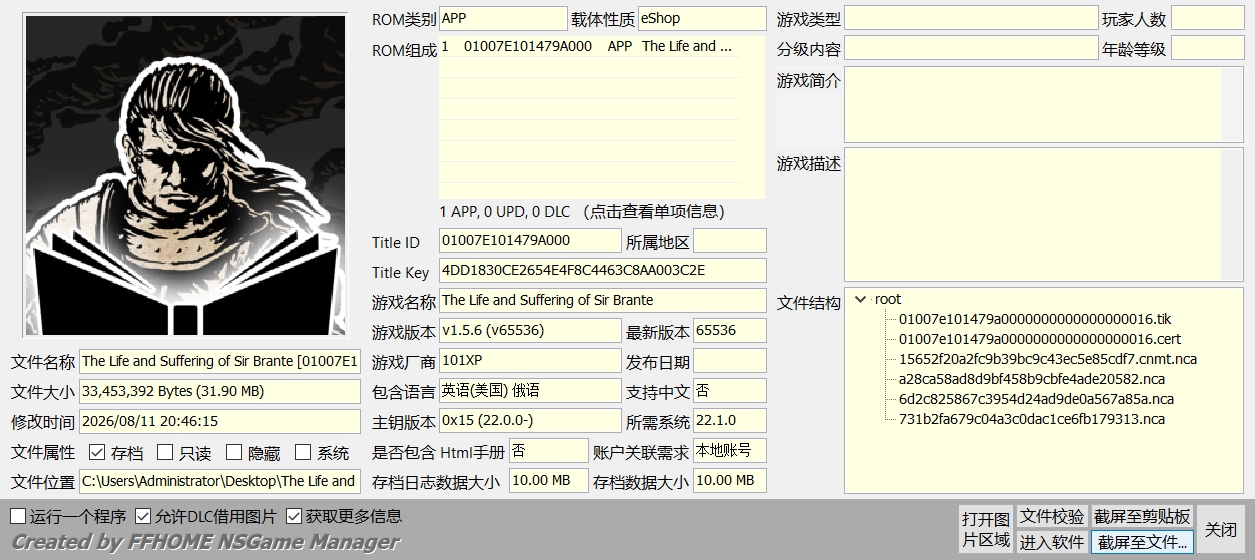Viewport: 1255px width, 560px height.
Task: Click the 文件名称 file name field
Action: point(220,361)
